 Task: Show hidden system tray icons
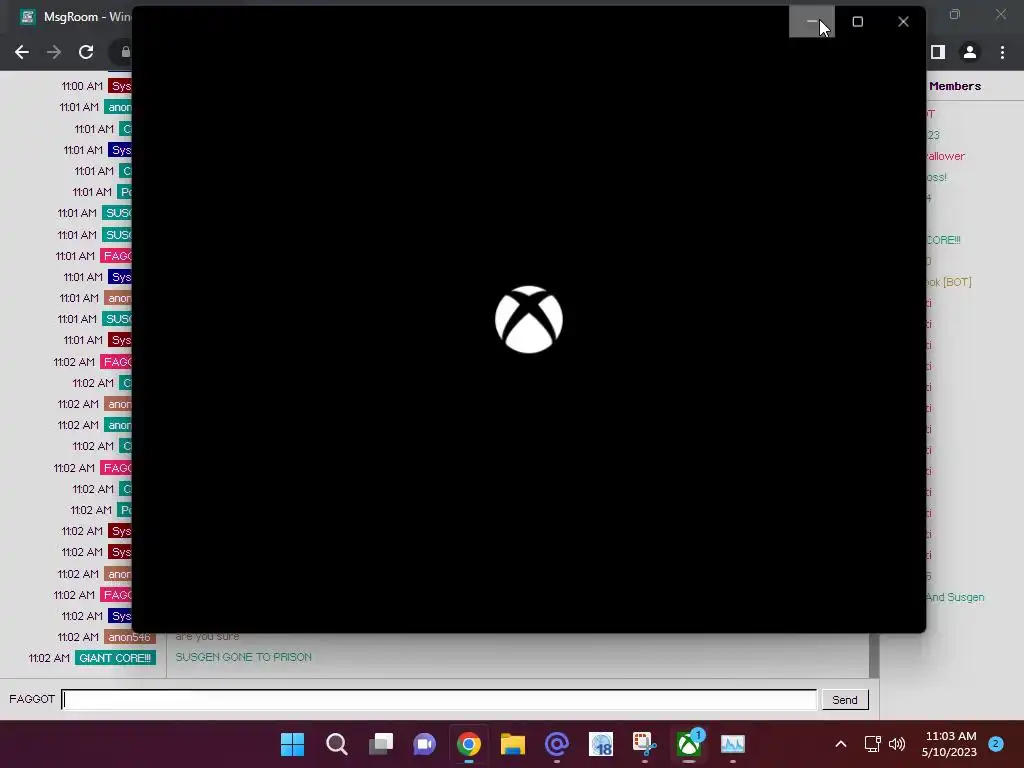click(x=841, y=744)
